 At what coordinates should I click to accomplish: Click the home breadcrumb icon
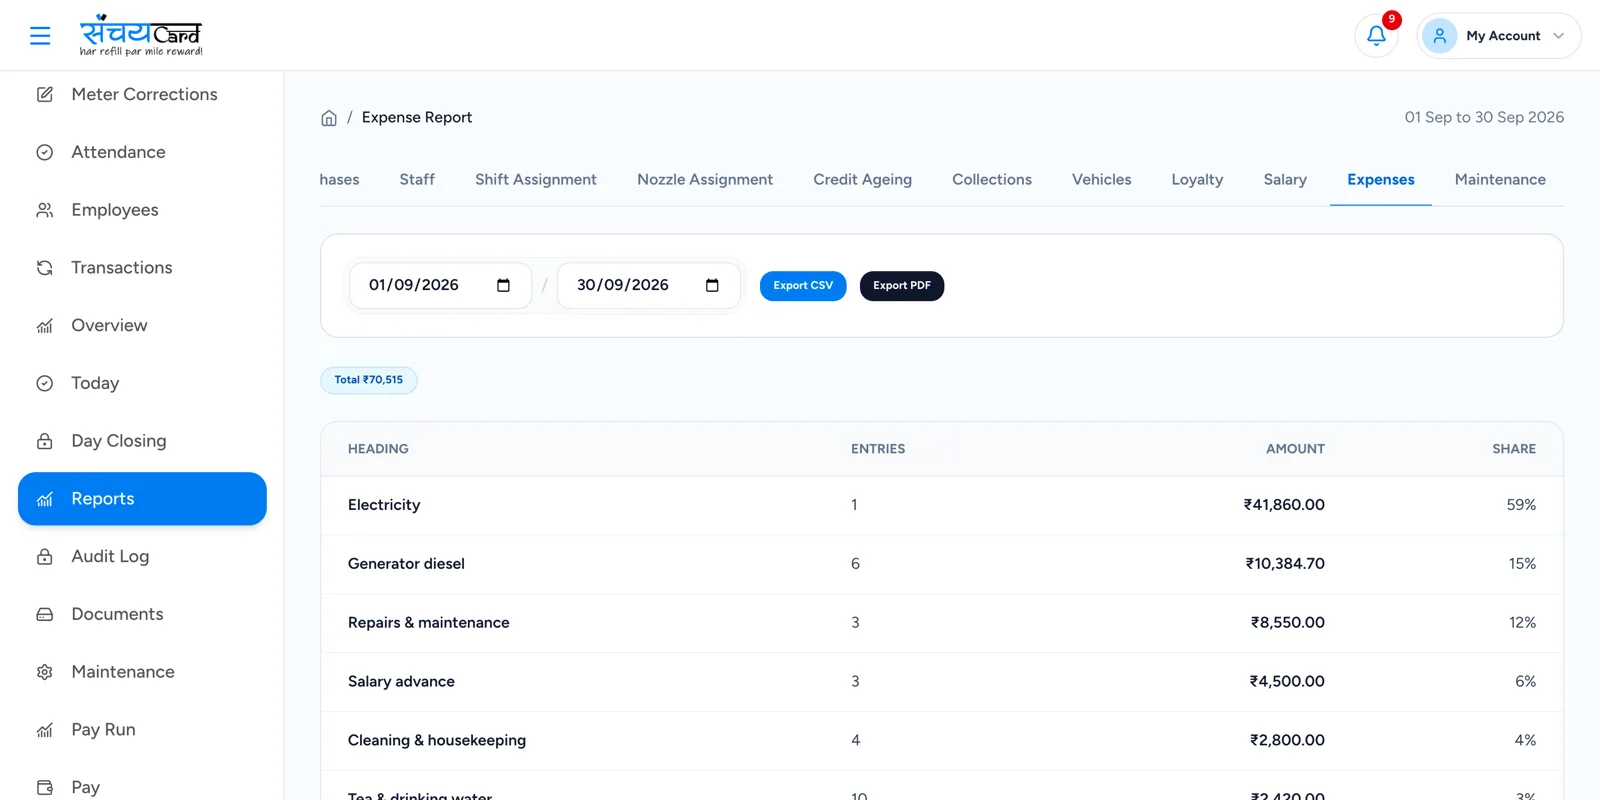point(329,118)
